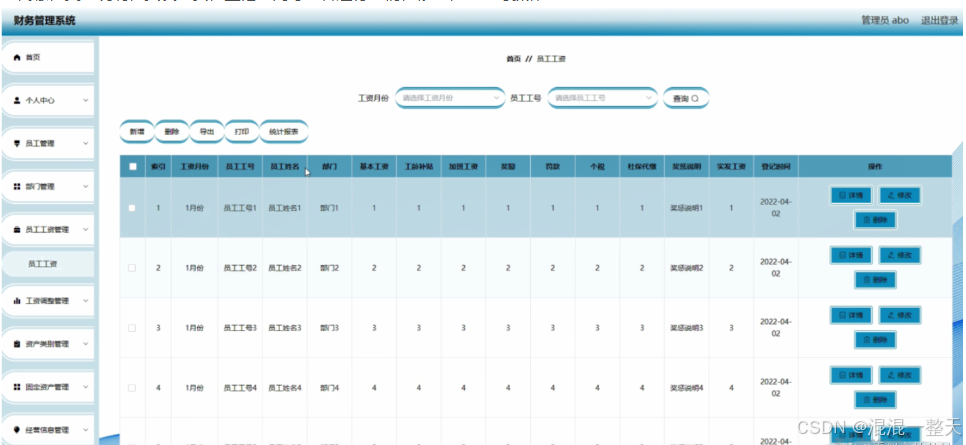Open the 员工工号 dropdown
The image size is (966, 445).
pyautogui.click(x=603, y=98)
